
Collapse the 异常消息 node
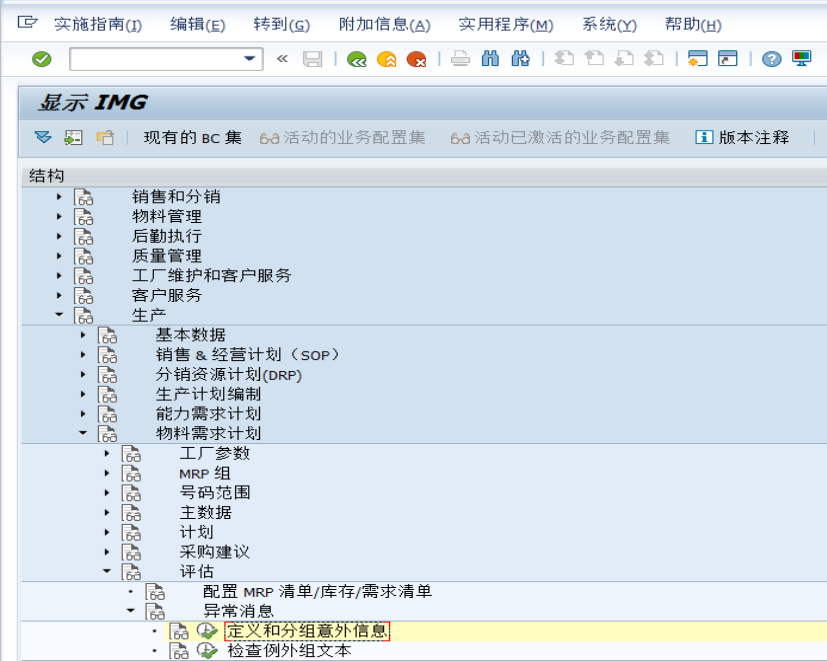point(131,611)
